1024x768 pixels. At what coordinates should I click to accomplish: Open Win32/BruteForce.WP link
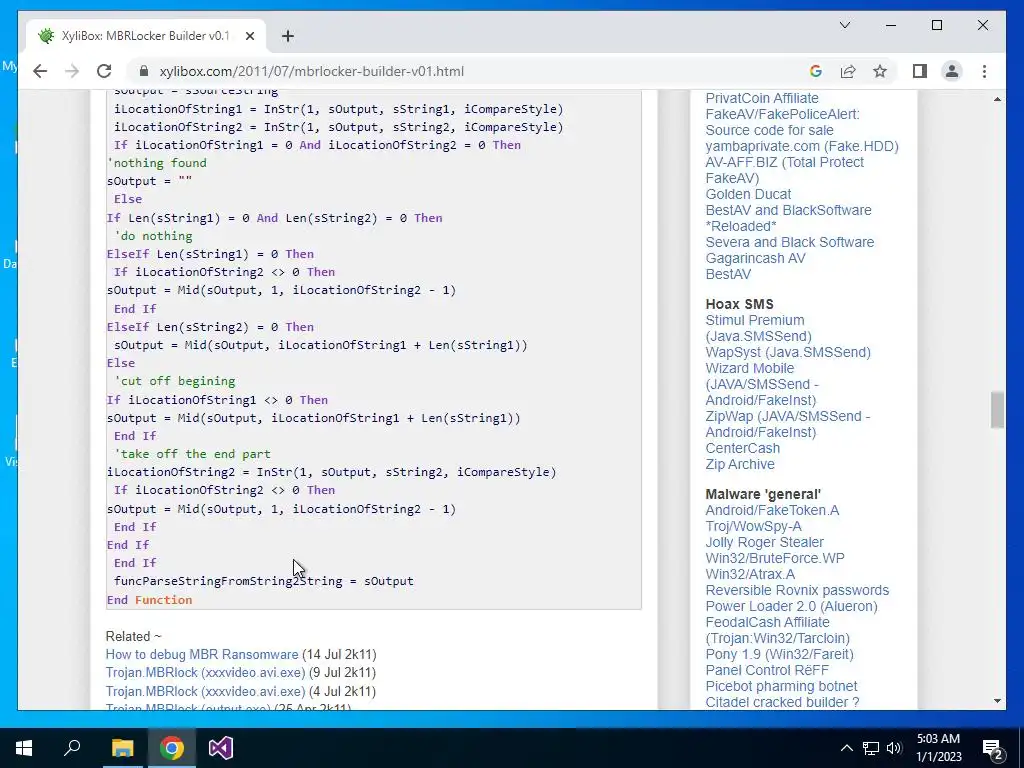pyautogui.click(x=775, y=558)
